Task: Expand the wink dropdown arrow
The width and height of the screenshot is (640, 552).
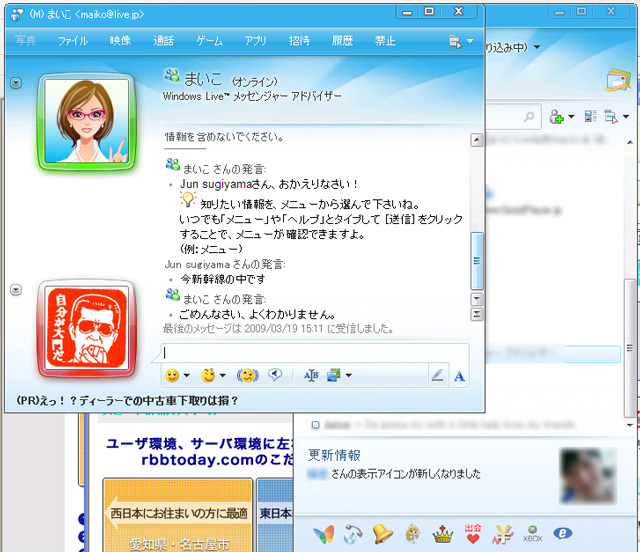Action: tap(222, 375)
